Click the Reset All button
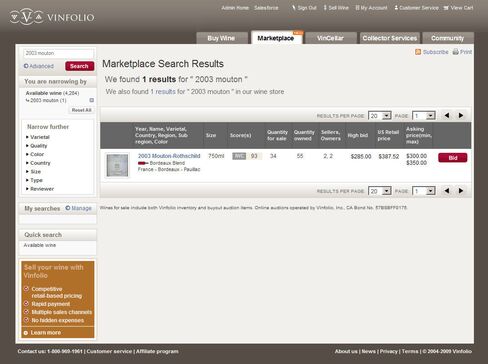 click(x=81, y=110)
